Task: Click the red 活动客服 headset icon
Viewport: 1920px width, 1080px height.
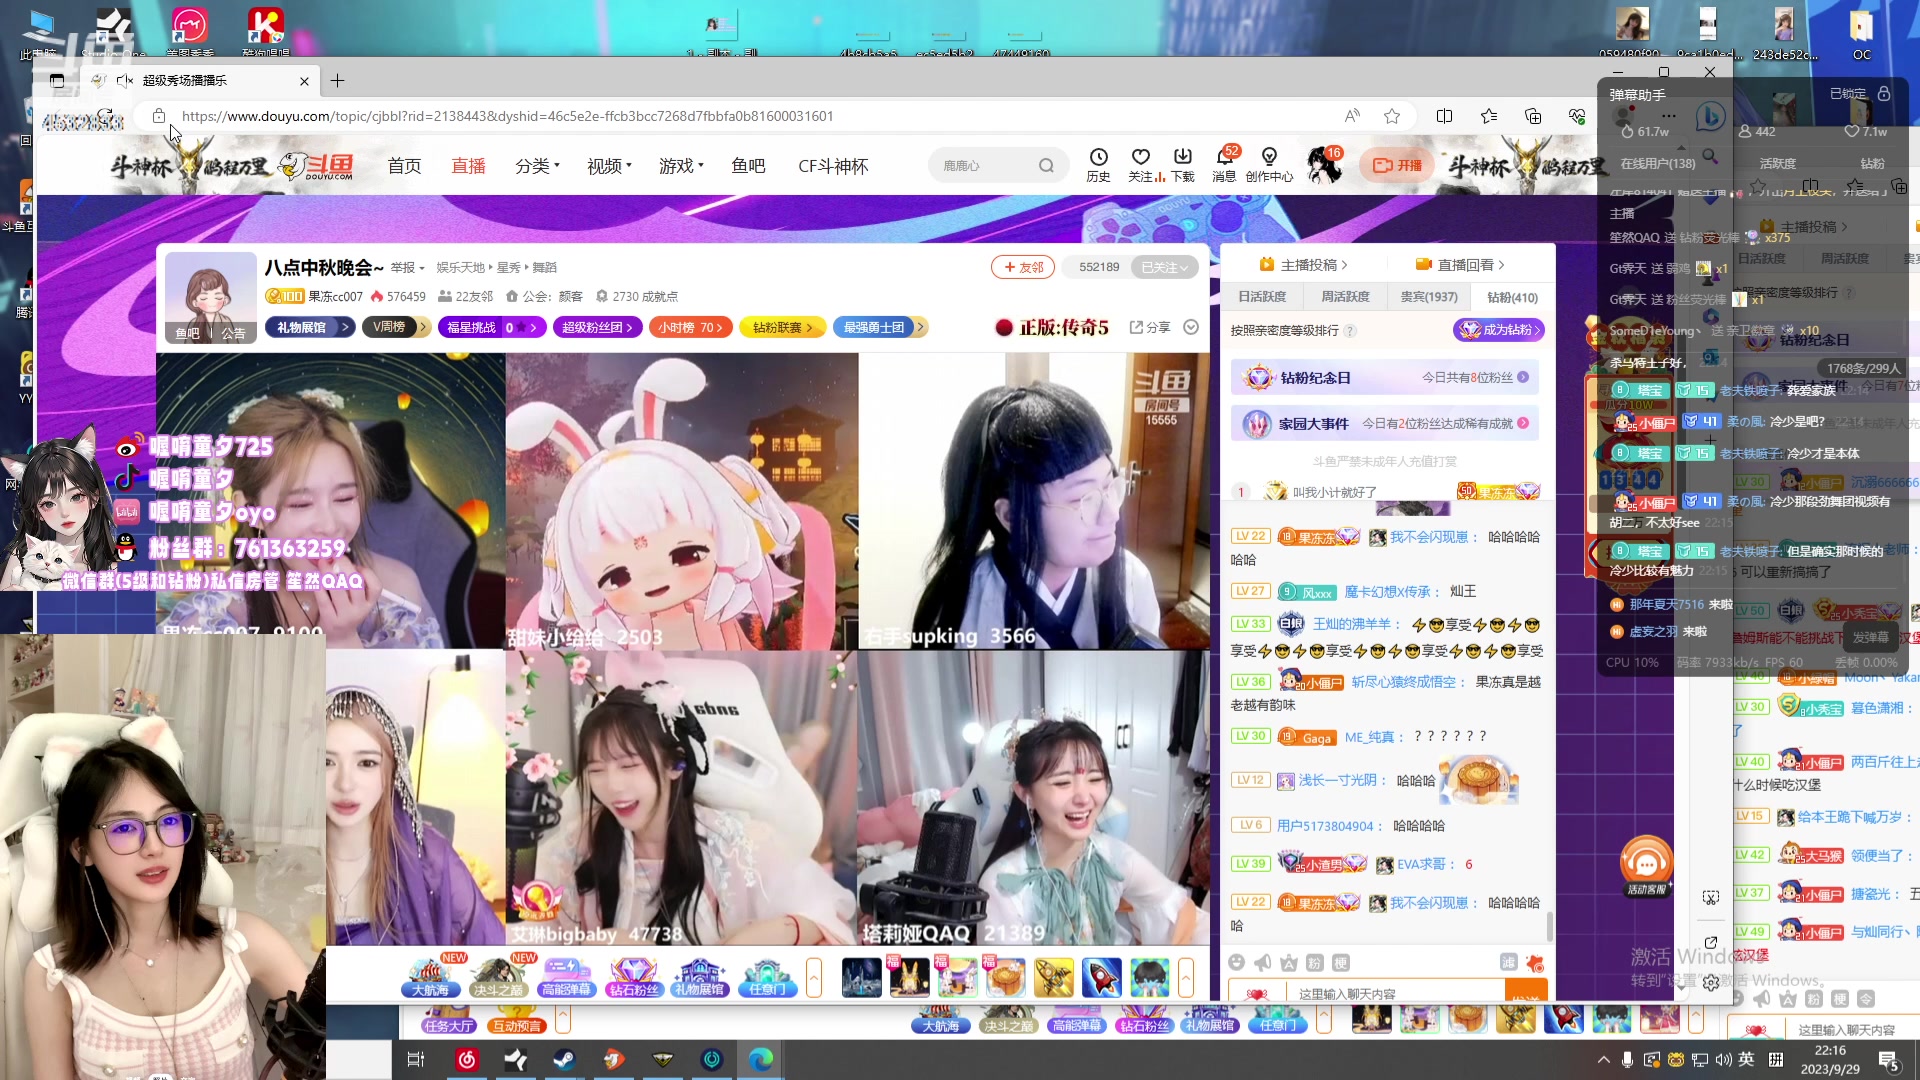Action: click(x=1646, y=864)
